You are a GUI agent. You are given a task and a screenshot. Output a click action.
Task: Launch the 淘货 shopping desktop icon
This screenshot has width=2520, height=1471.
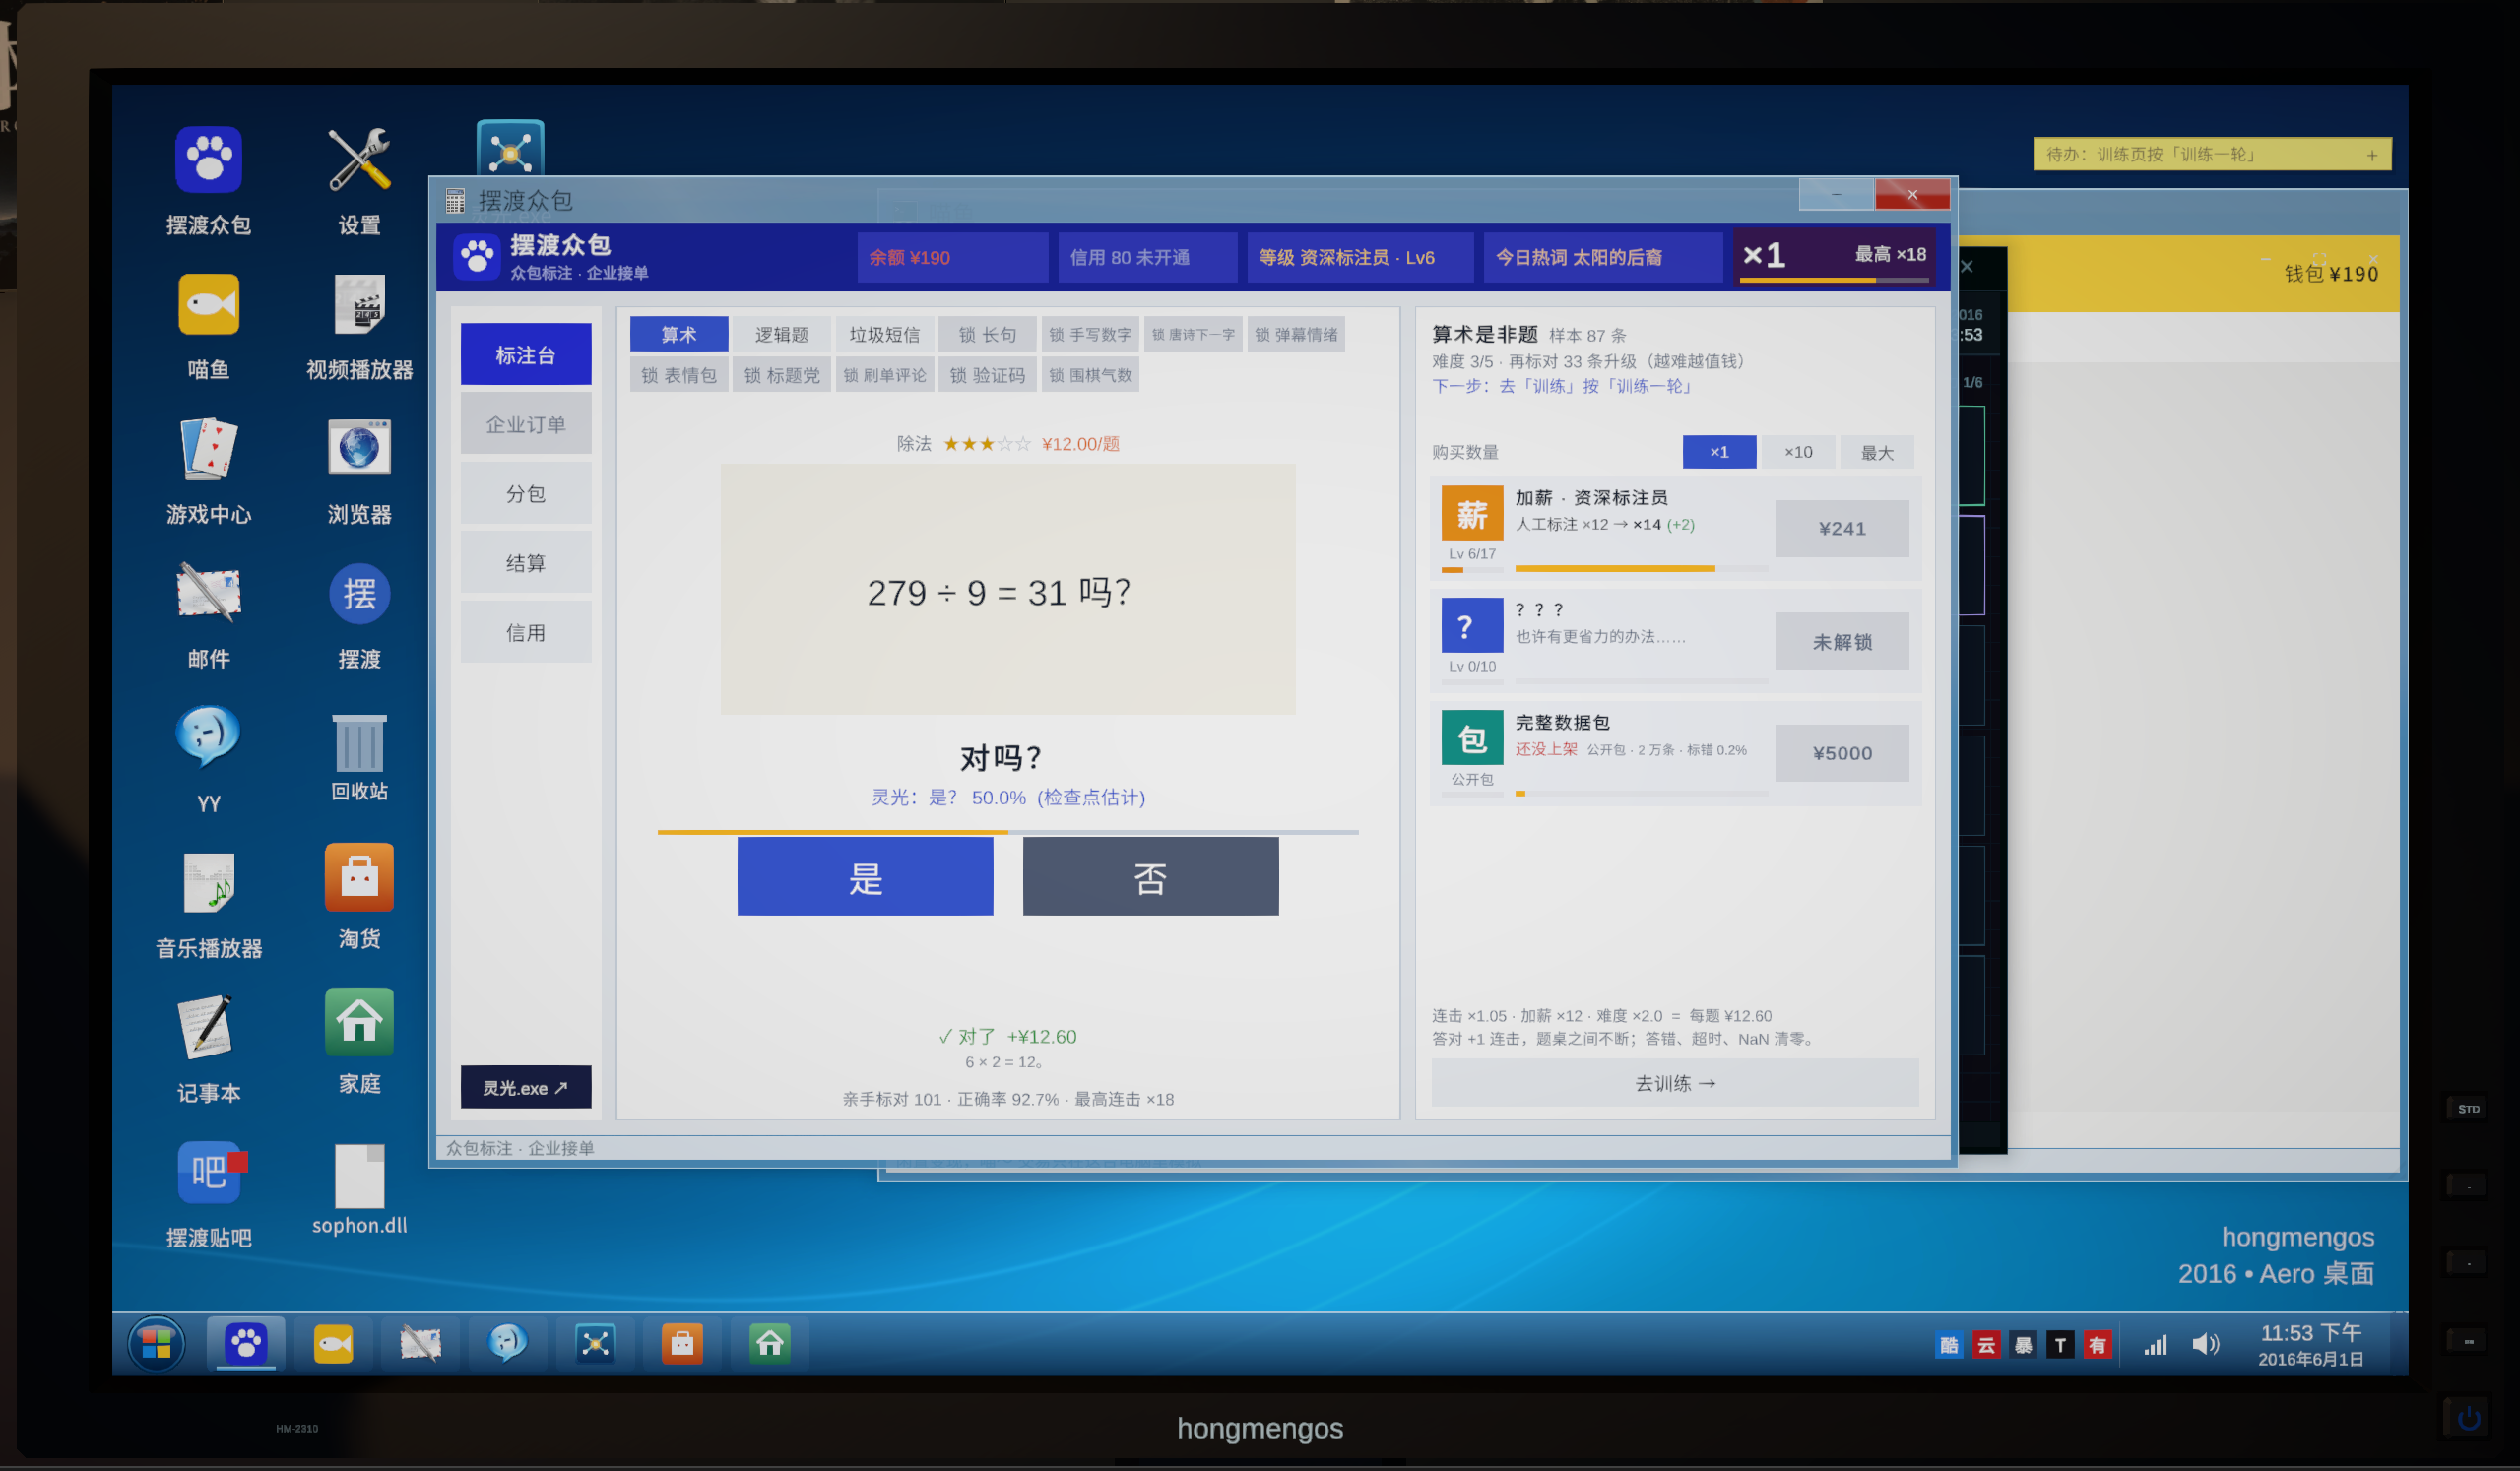[x=359, y=897]
